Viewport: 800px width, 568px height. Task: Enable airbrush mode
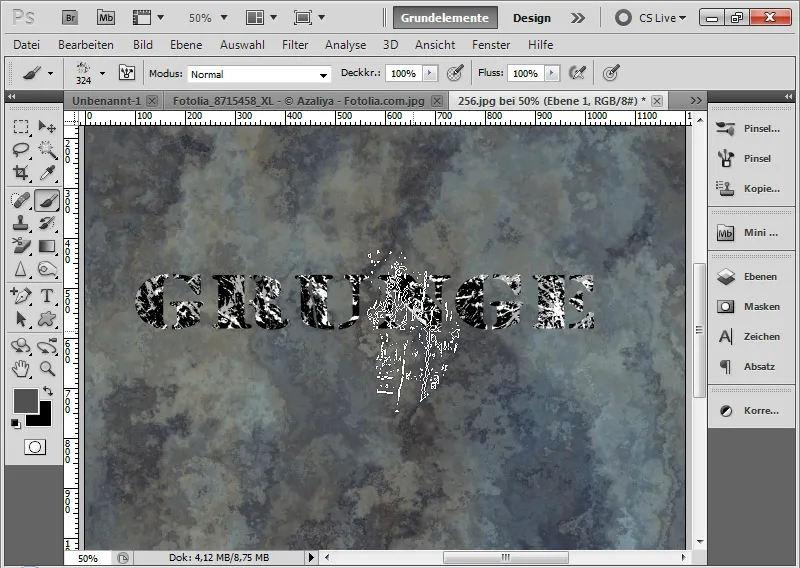577,73
